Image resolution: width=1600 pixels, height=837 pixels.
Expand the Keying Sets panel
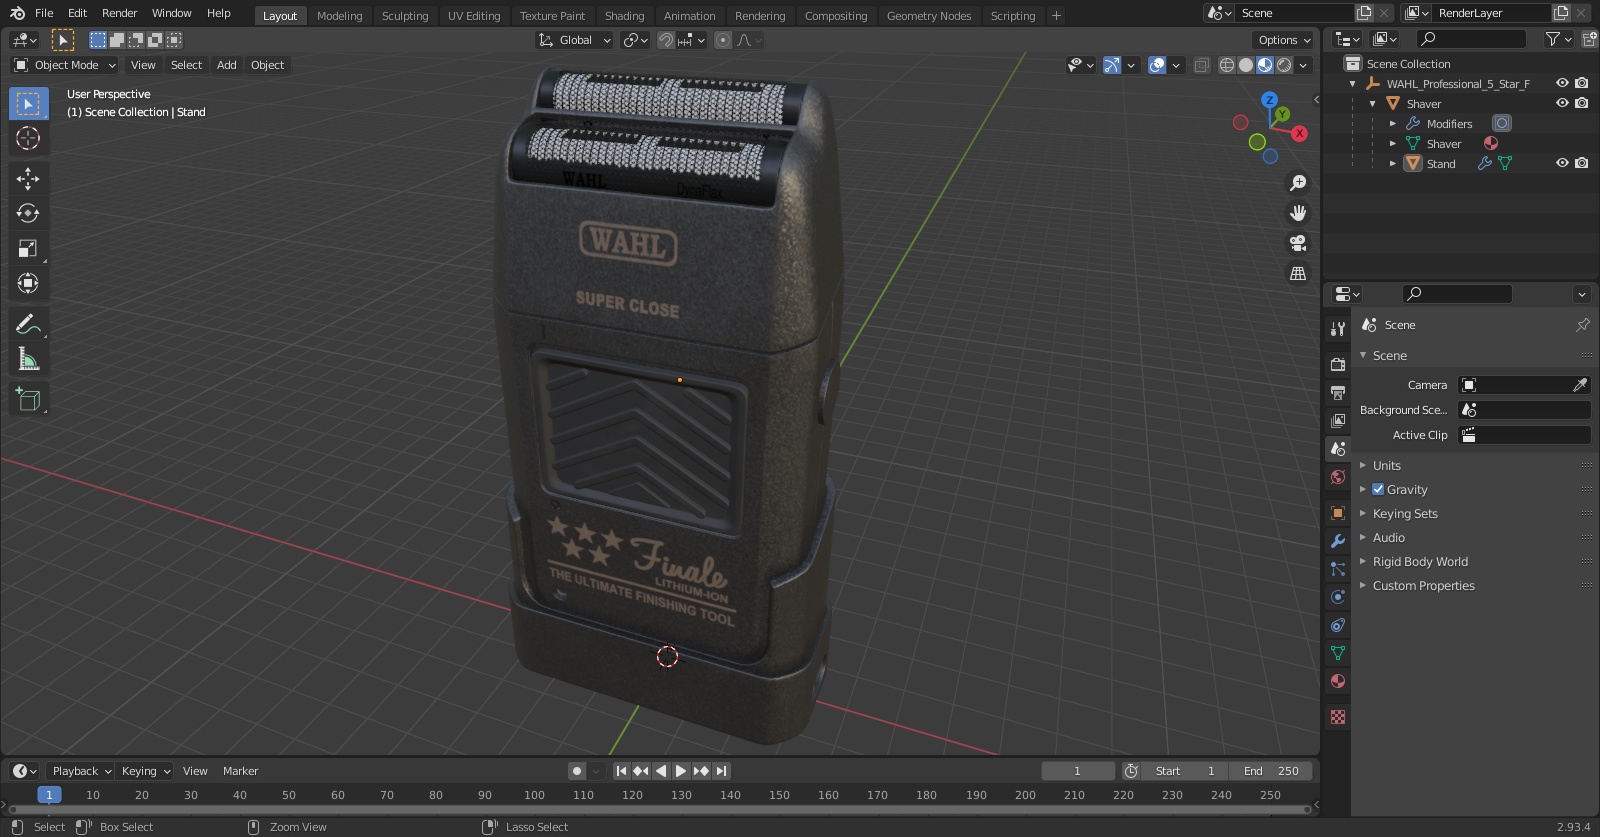tap(1405, 513)
